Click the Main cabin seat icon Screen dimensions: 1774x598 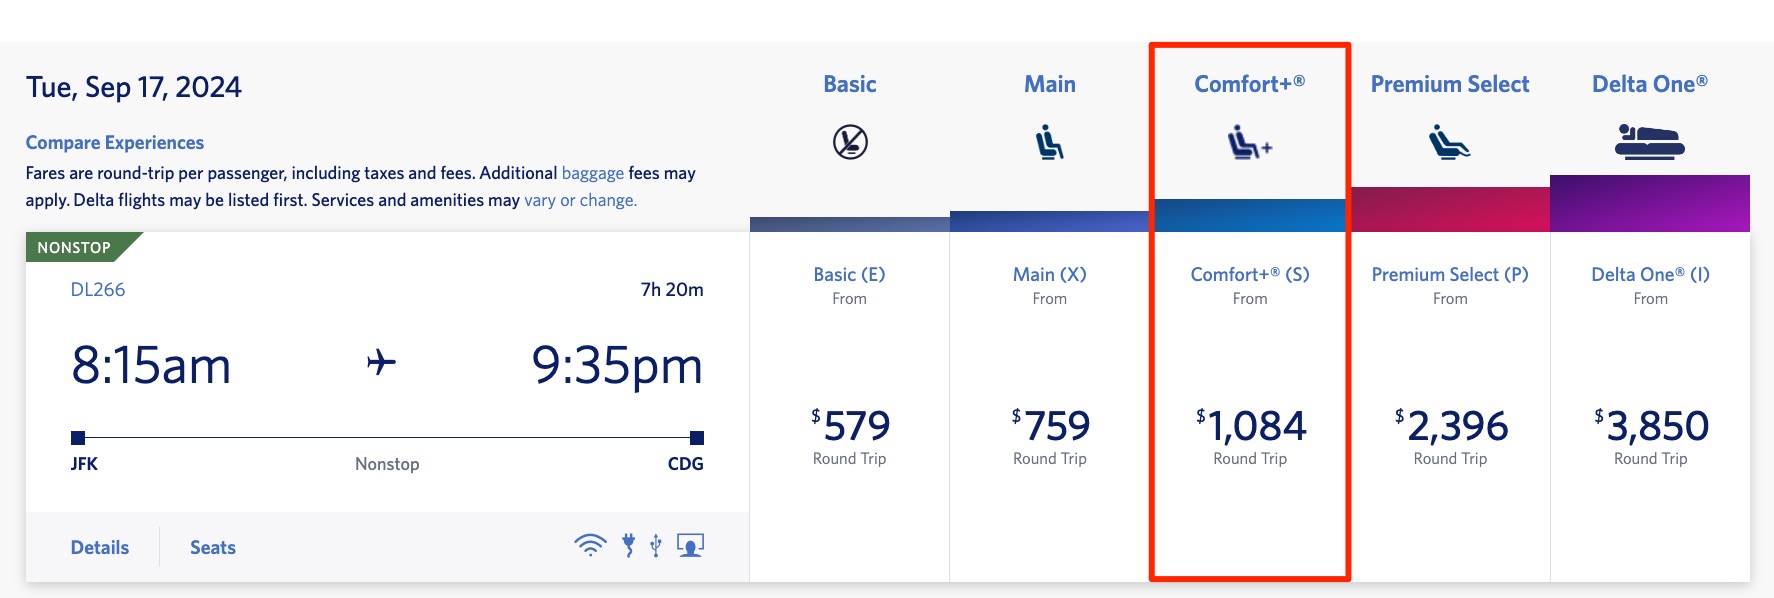coord(1049,142)
